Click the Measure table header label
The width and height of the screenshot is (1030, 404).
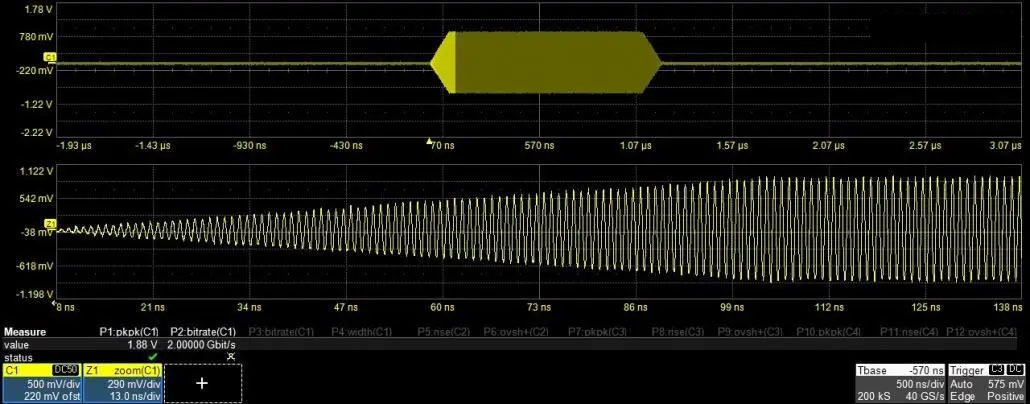pyautogui.click(x=24, y=332)
